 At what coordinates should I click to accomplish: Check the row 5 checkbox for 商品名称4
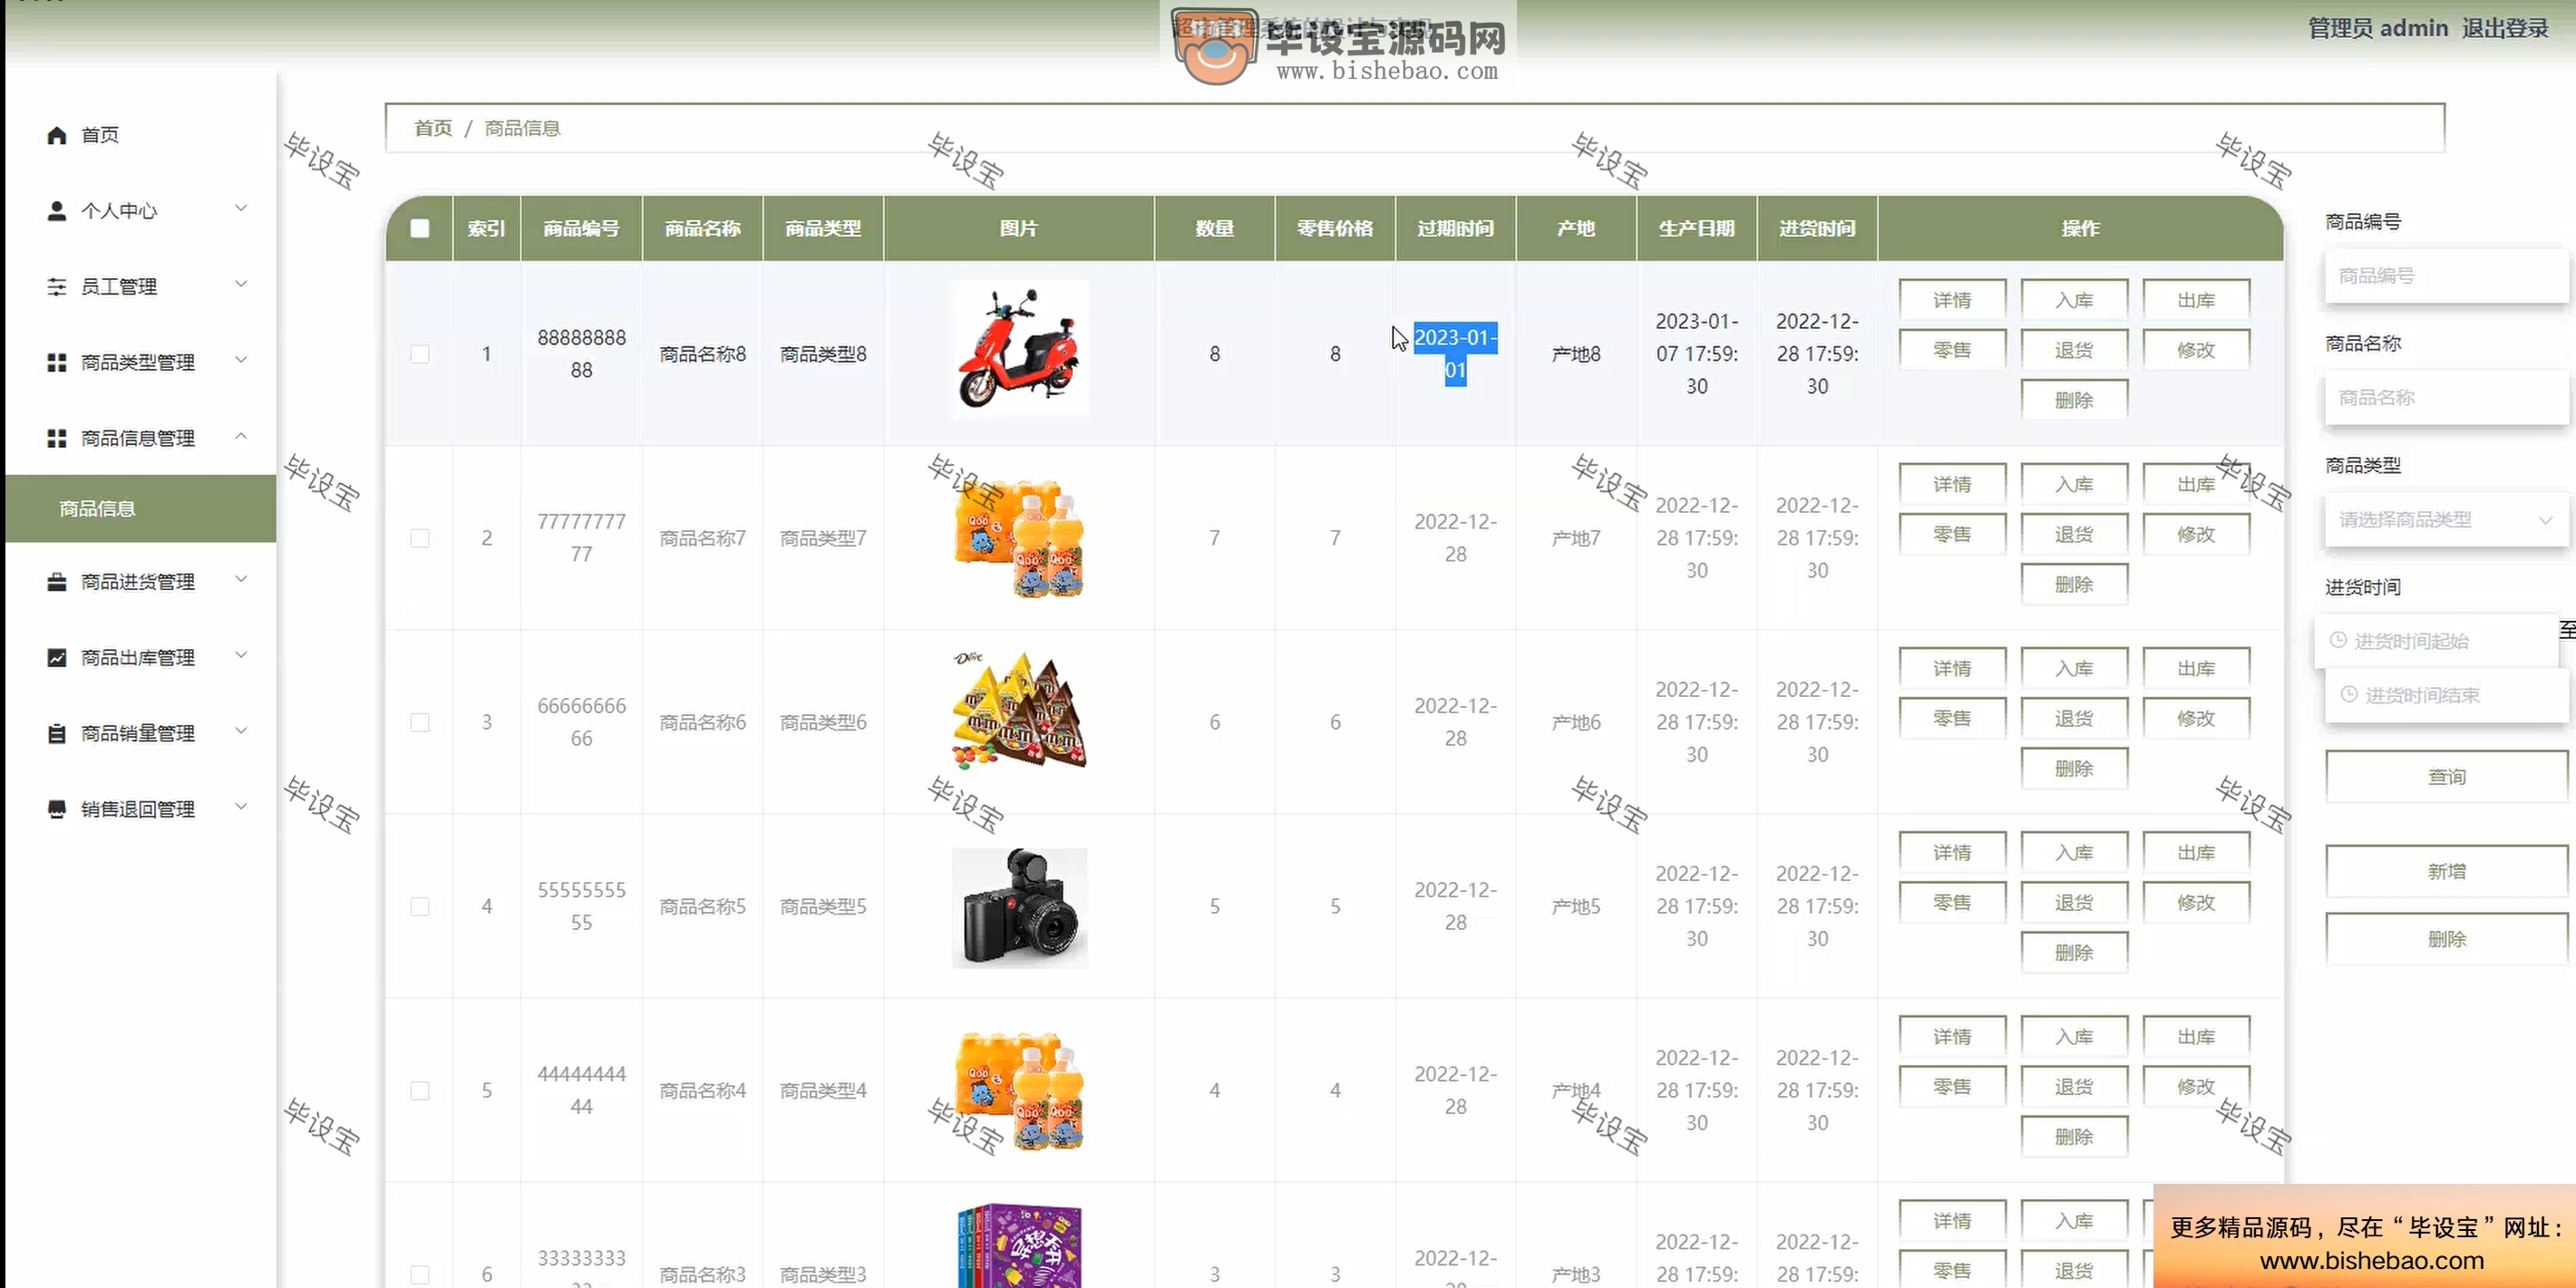(x=420, y=1090)
